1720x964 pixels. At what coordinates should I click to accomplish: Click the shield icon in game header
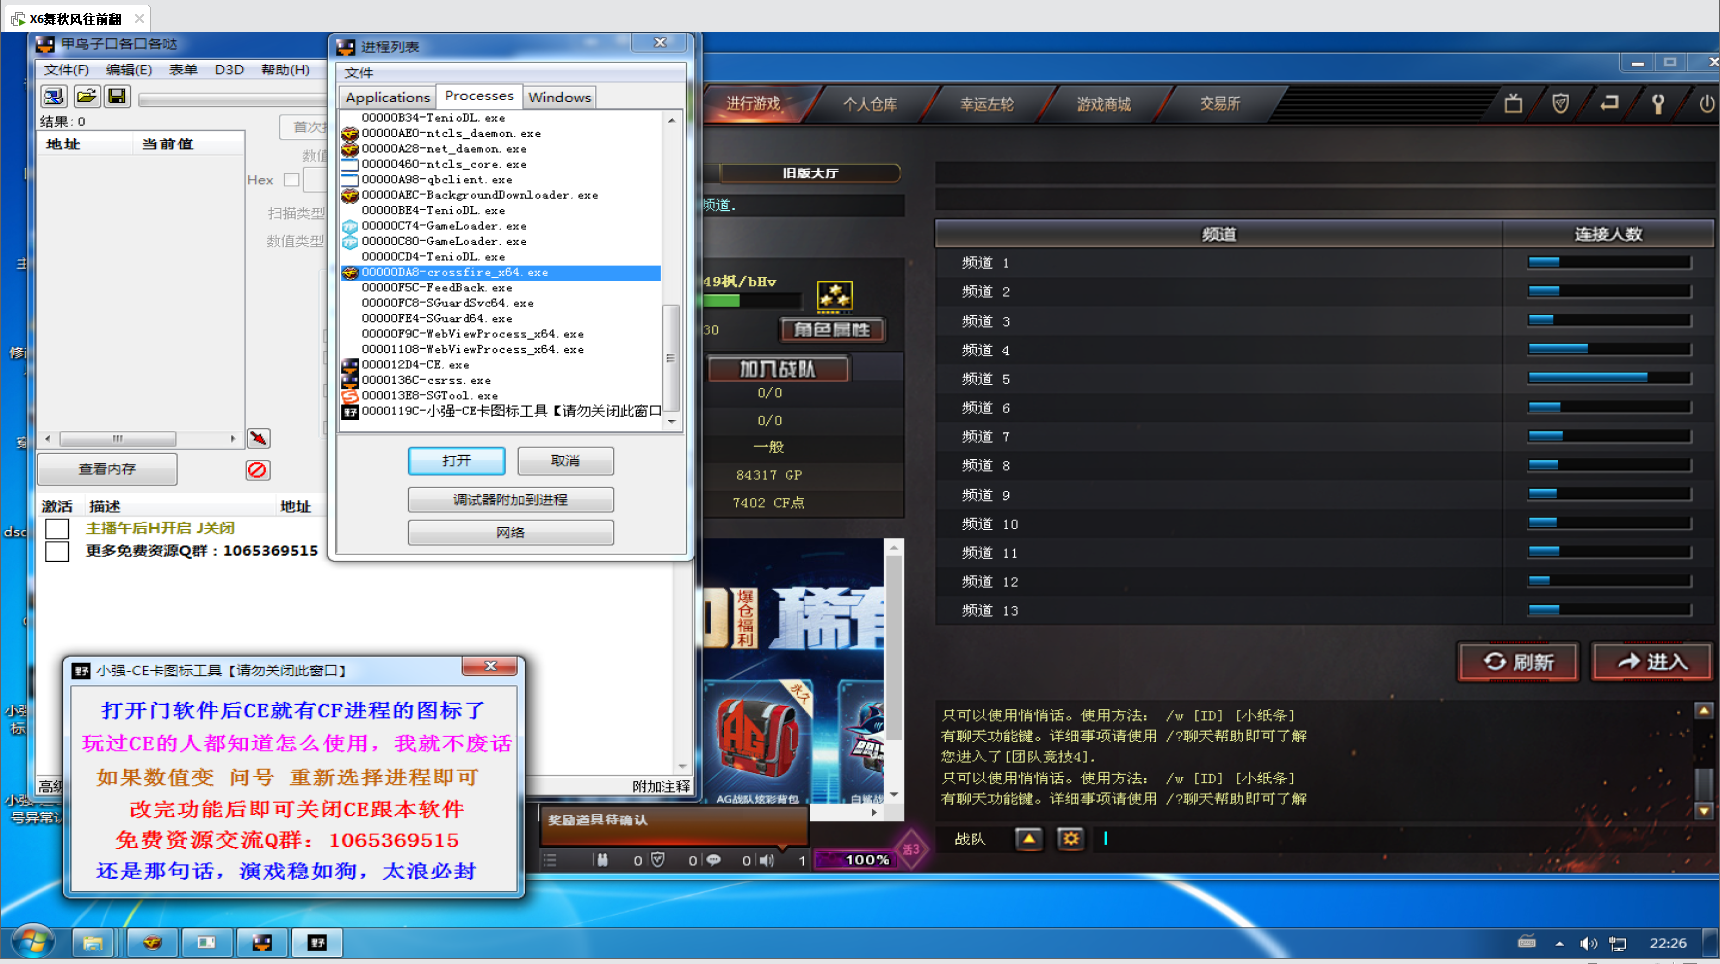(x=1560, y=104)
